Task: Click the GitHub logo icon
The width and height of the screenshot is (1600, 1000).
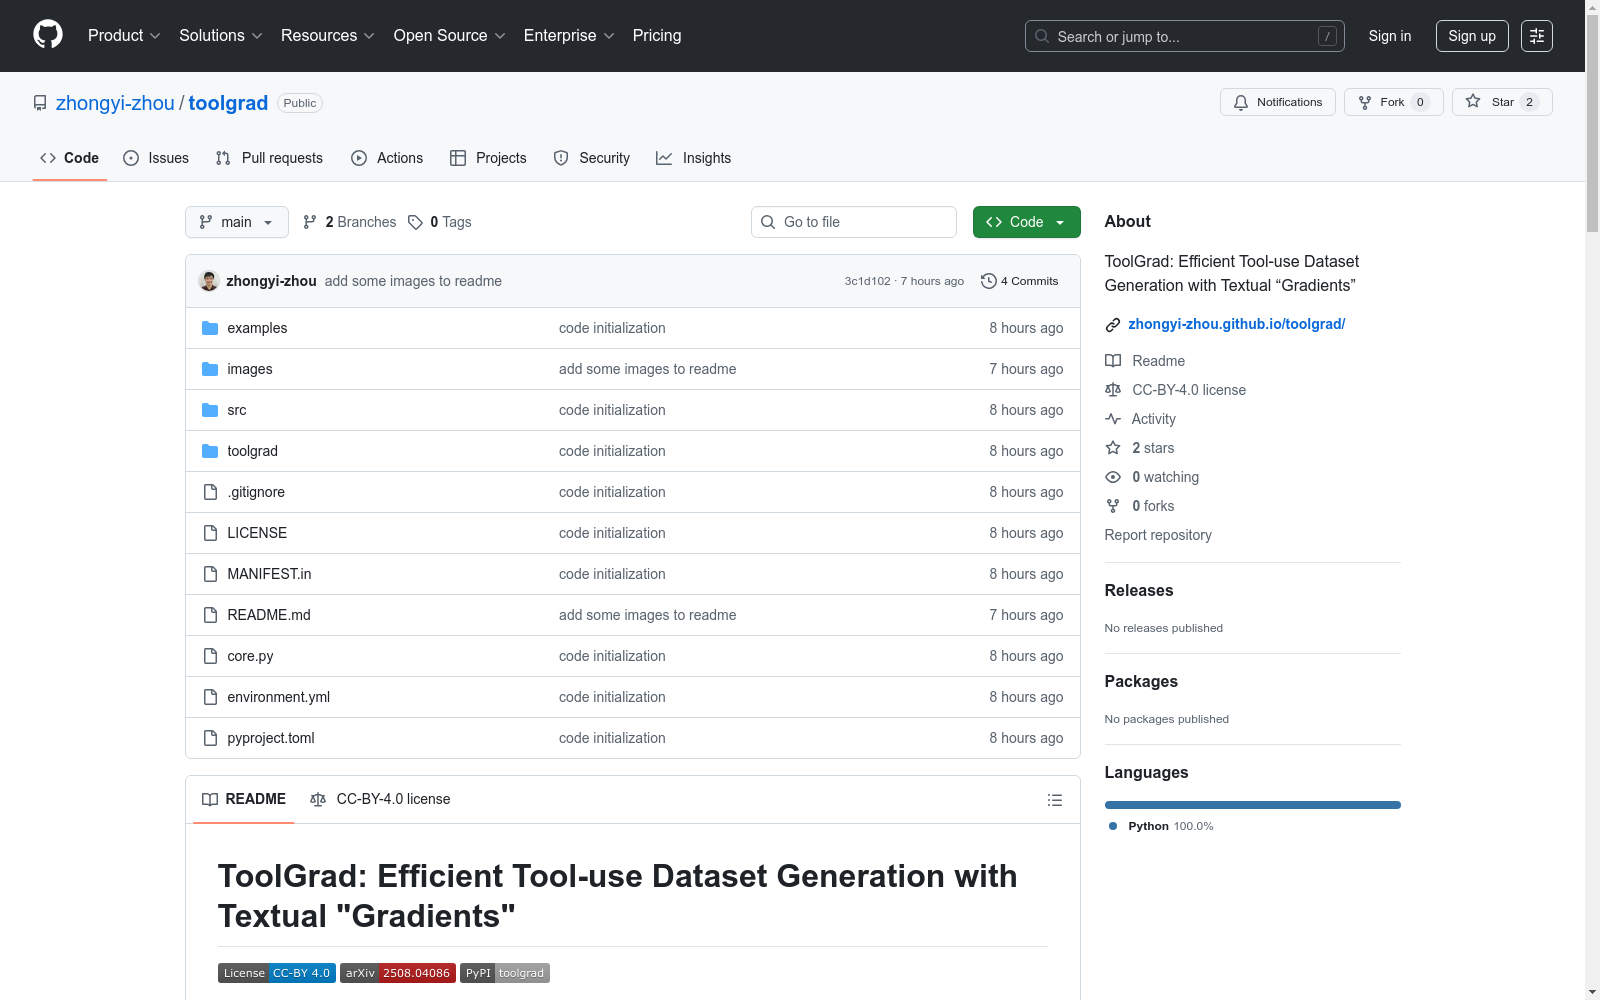Action: [x=48, y=35]
